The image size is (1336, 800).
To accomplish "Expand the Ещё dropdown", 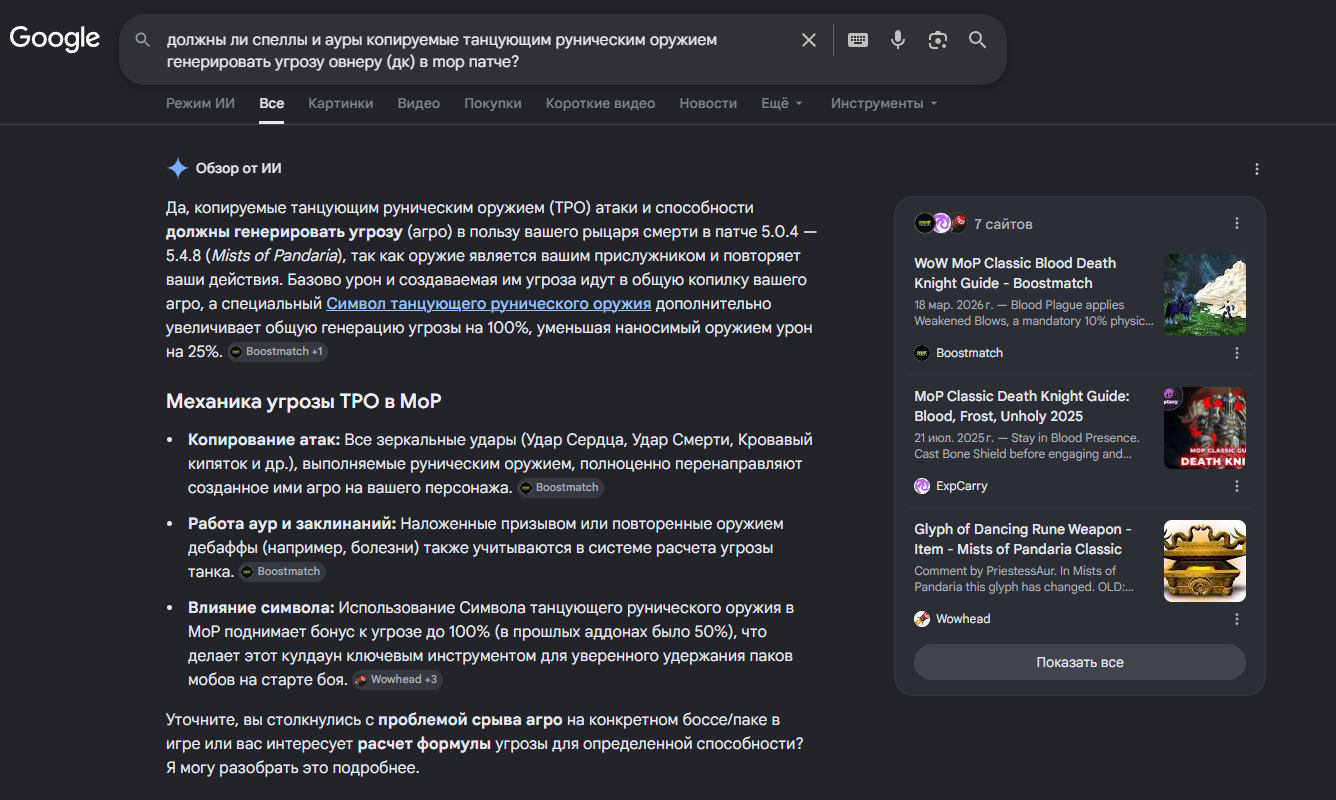I will click(x=782, y=103).
